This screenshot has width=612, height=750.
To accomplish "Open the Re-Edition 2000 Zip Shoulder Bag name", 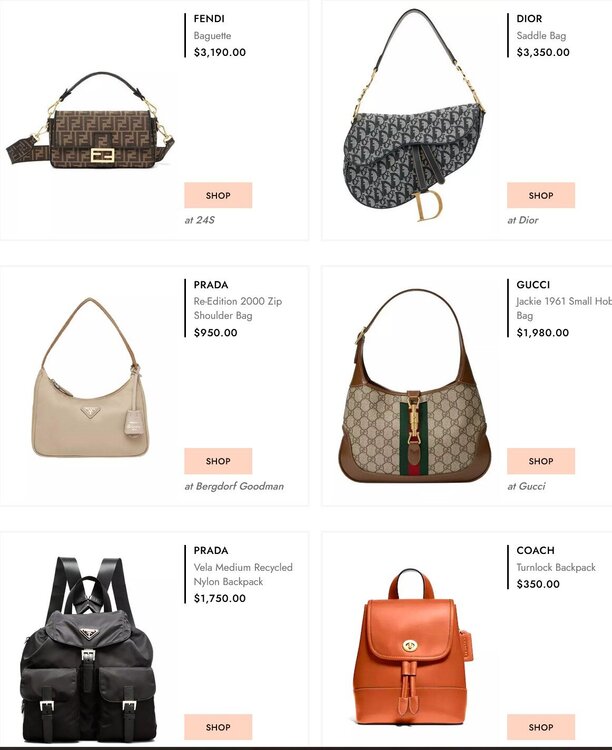I will (x=238, y=309).
